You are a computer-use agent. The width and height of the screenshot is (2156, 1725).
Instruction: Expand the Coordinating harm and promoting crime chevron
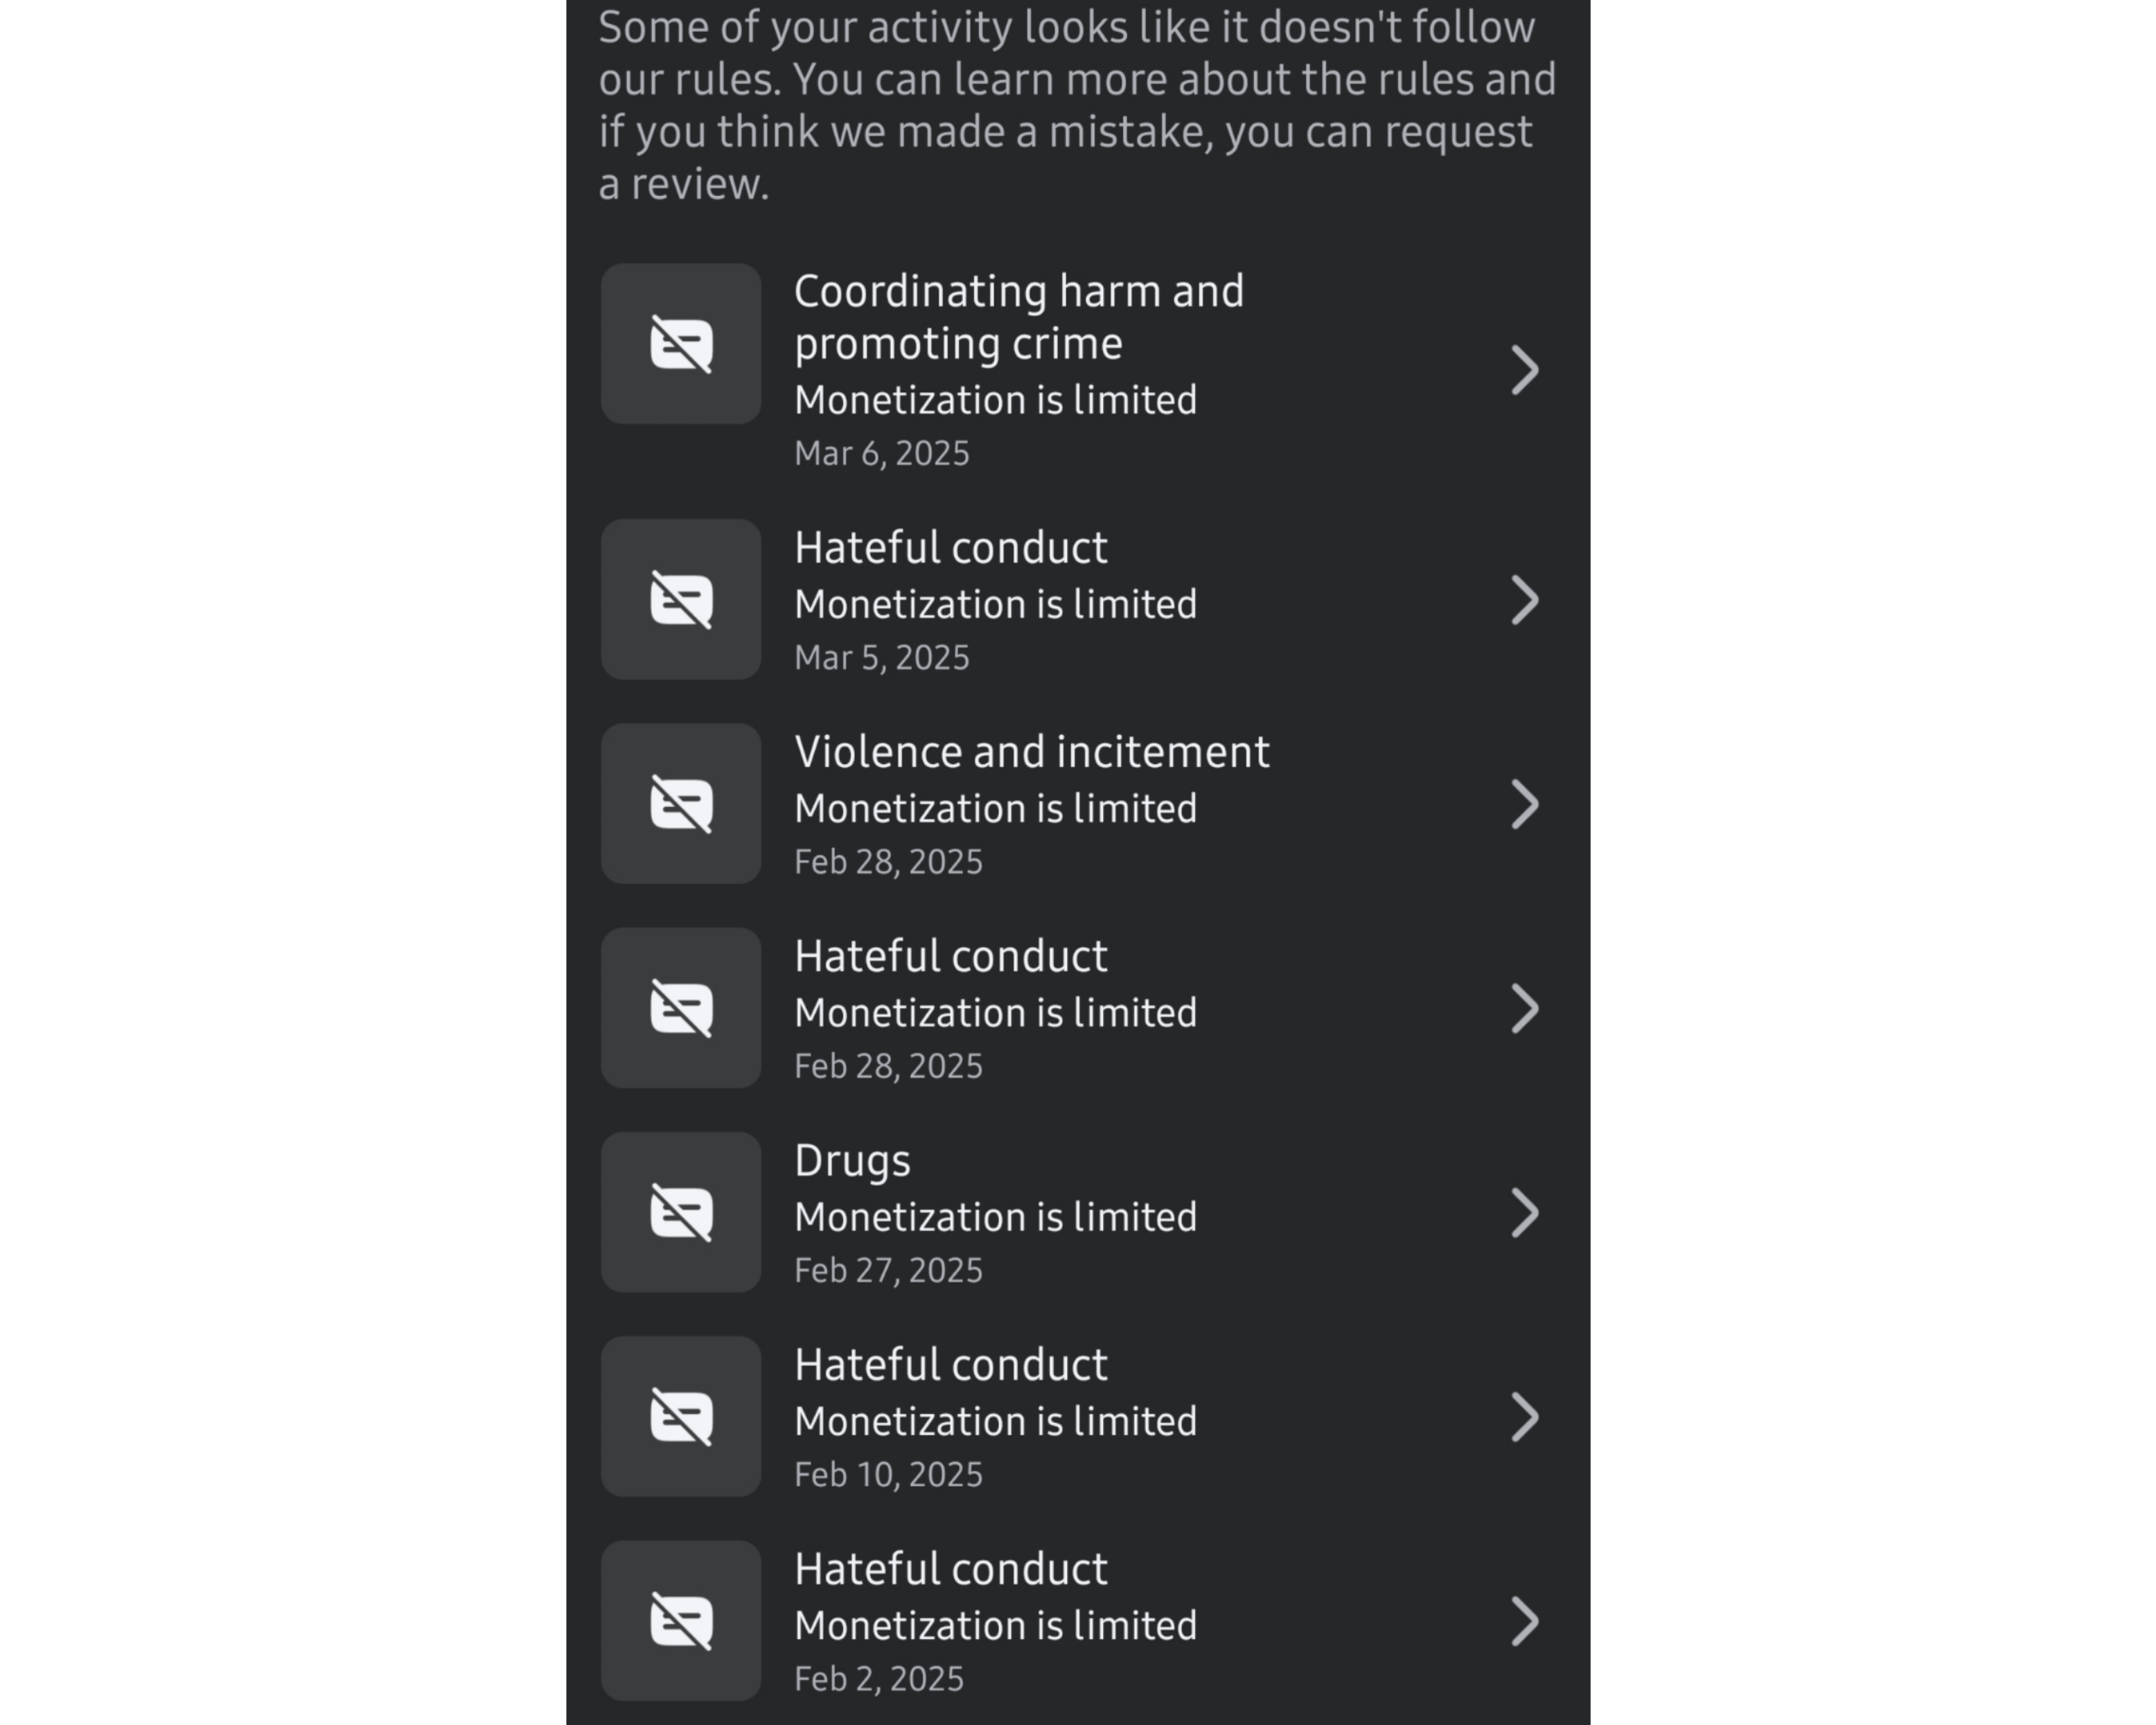click(1524, 371)
